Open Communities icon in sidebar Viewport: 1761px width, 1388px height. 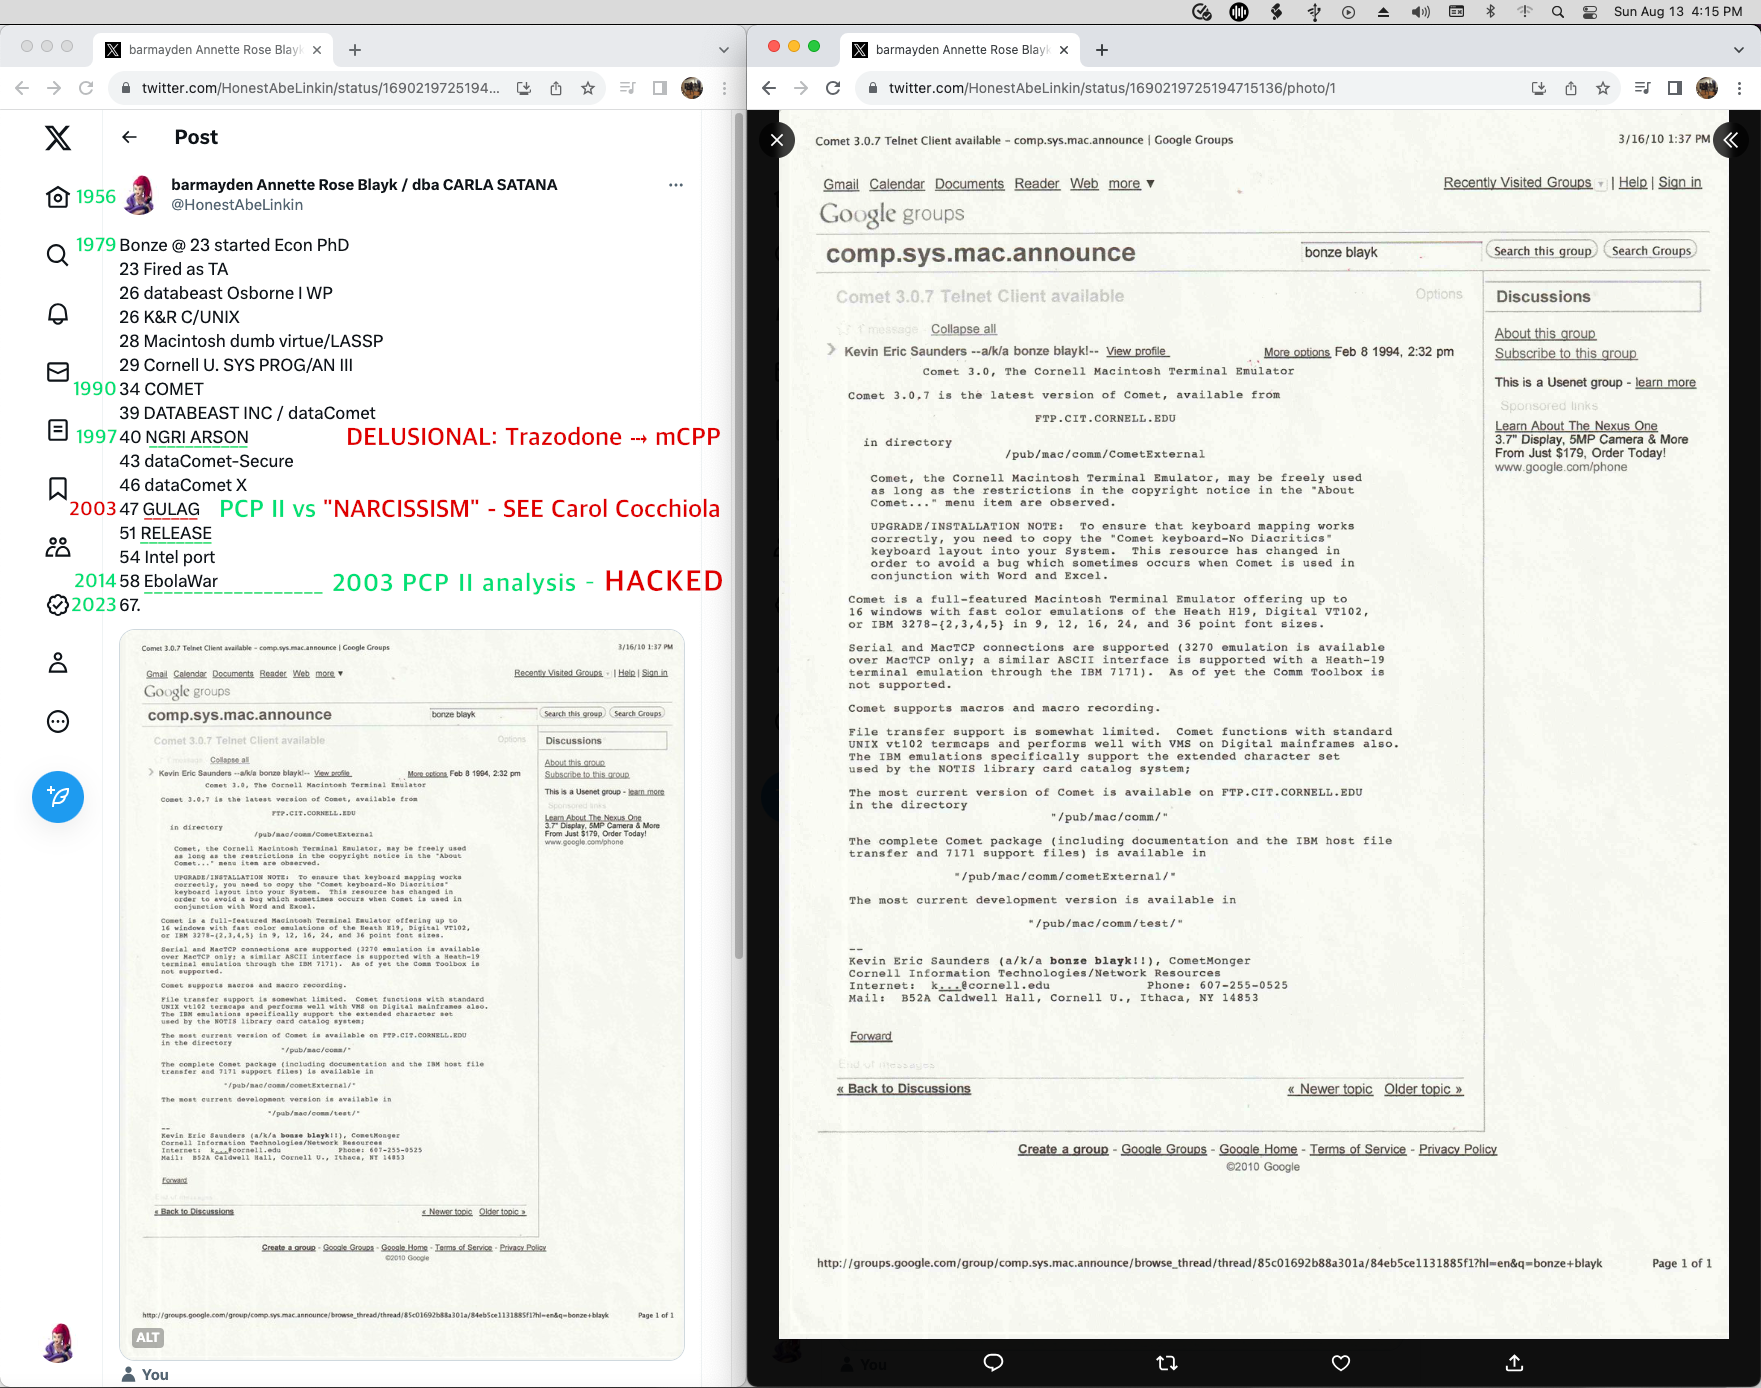(58, 547)
